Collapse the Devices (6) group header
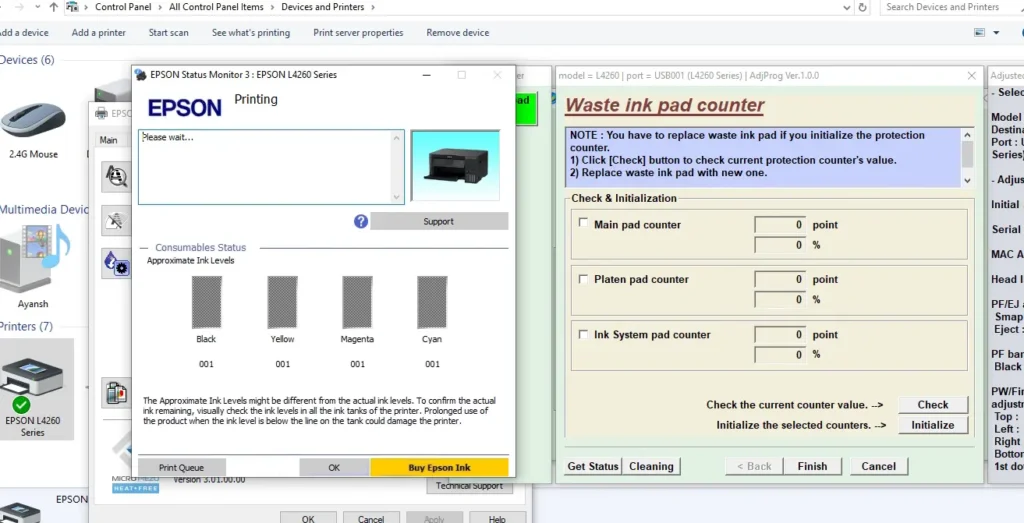This screenshot has width=1024, height=523. click(27, 59)
